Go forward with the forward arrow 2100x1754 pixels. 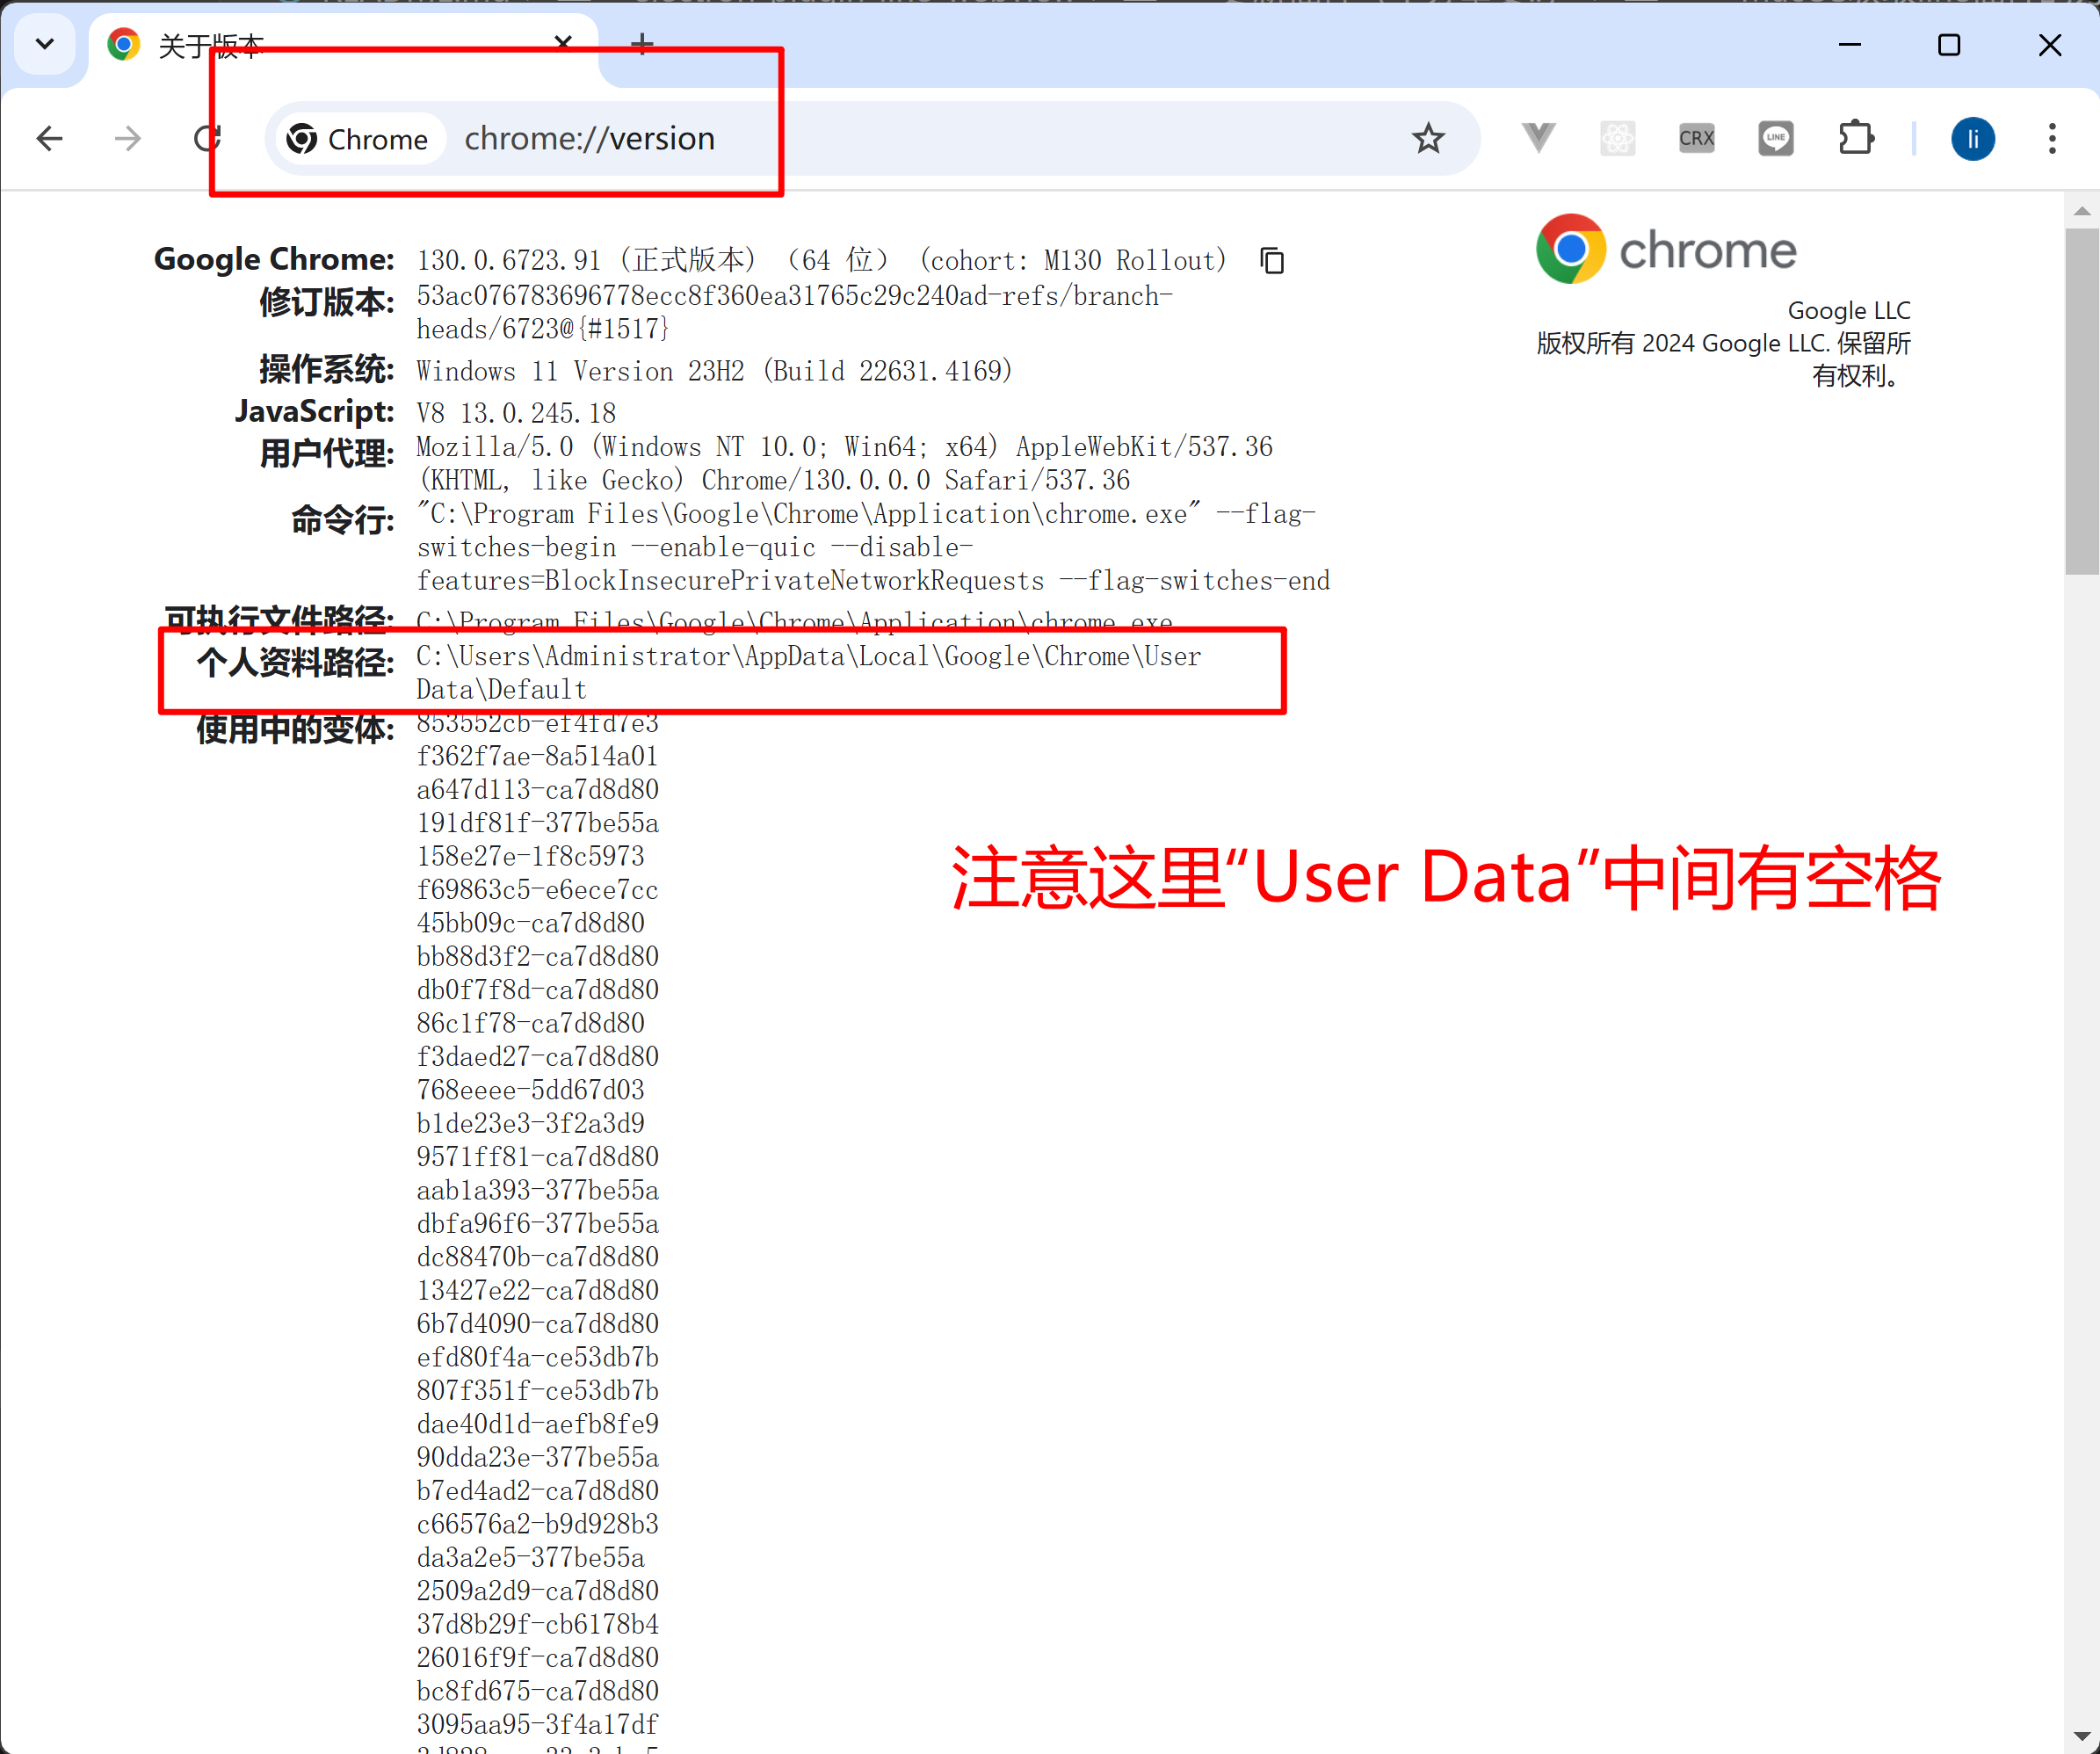128,138
